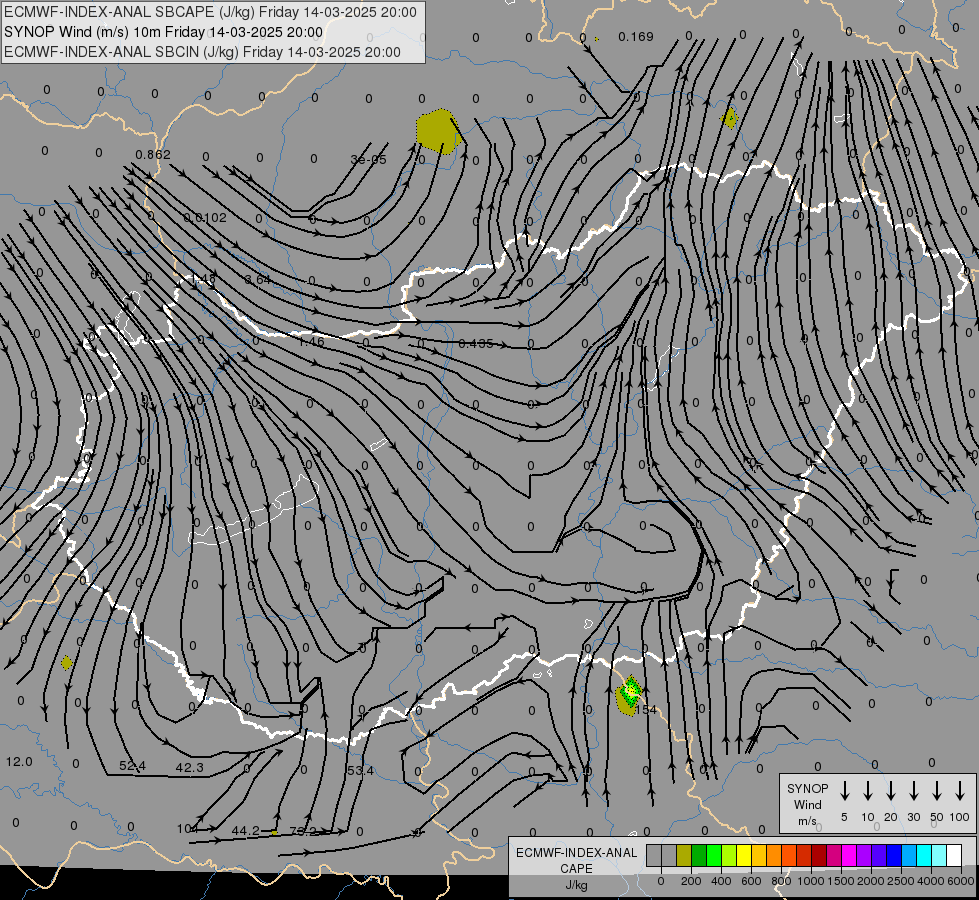The image size is (979, 900).
Task: Select the white swatch at 6000
Action: click(954, 856)
